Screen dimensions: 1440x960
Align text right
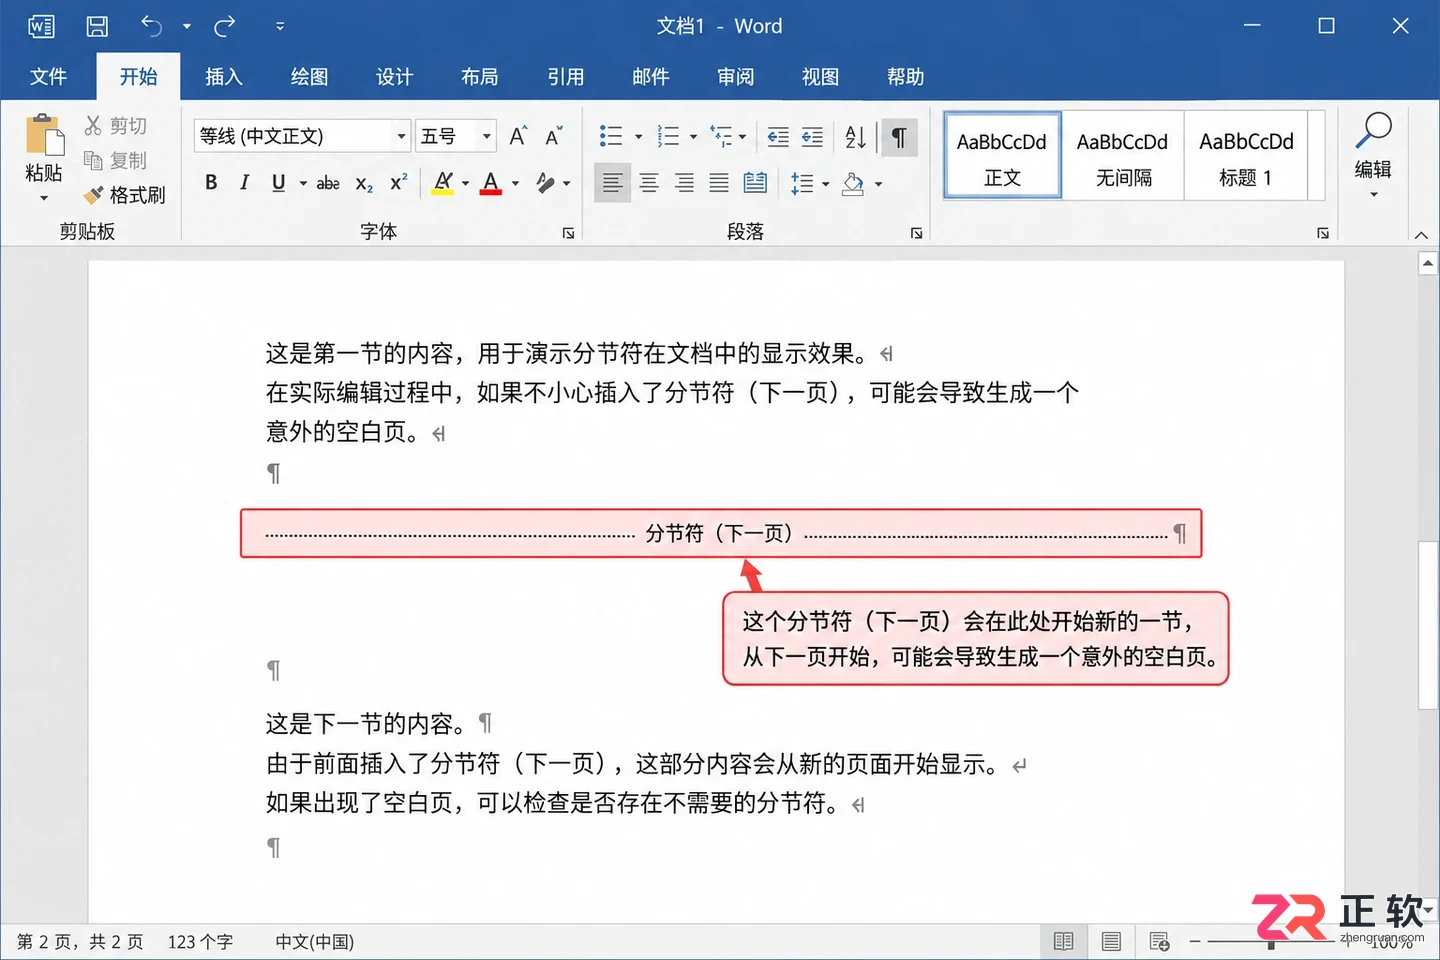pyautogui.click(x=684, y=183)
